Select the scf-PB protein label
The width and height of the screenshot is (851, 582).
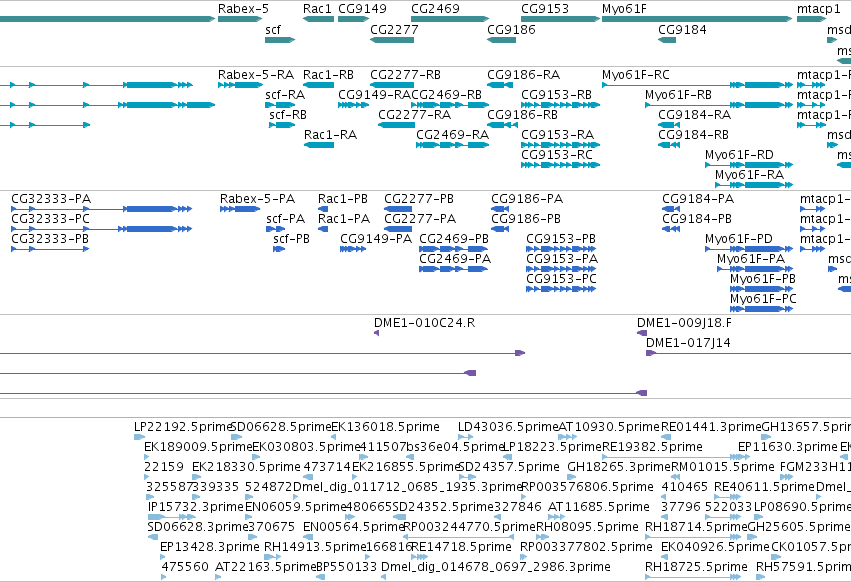click(291, 239)
